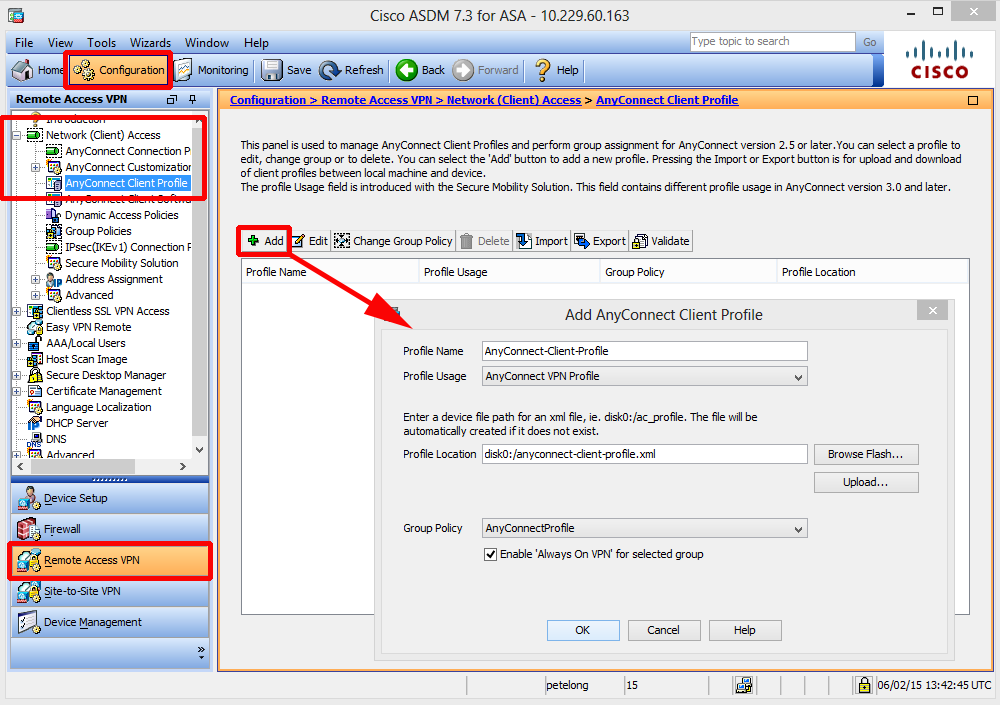The image size is (1000, 705).
Task: Click the Go search button
Action: click(x=870, y=42)
